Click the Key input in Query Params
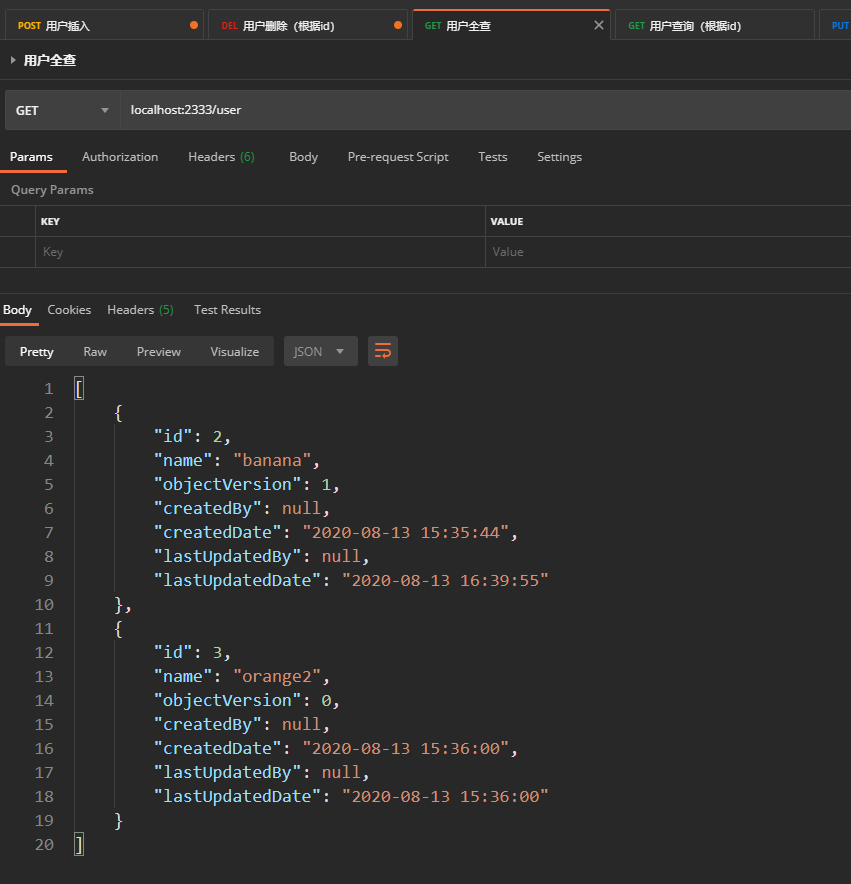The image size is (851, 884). [260, 252]
